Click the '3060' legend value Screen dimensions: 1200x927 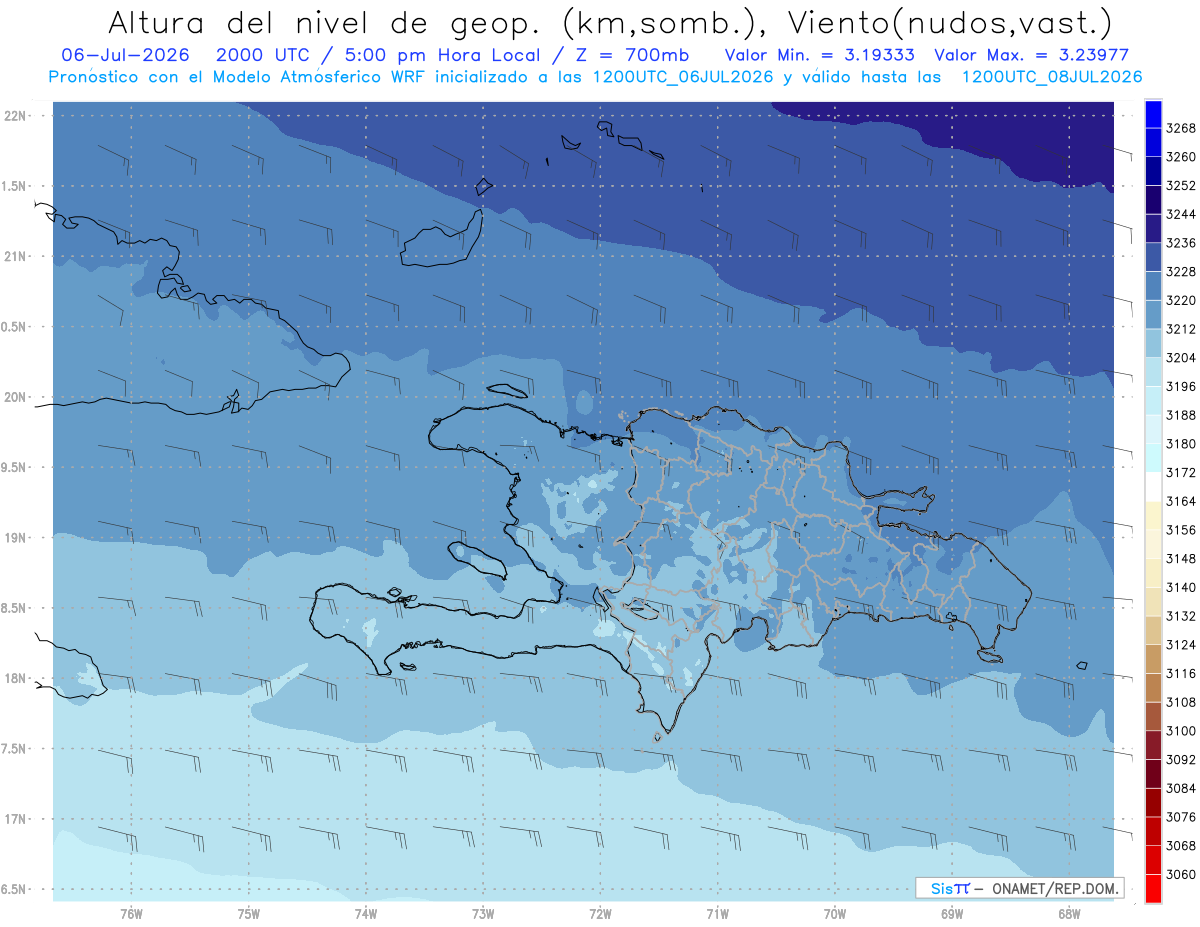click(x=1181, y=874)
